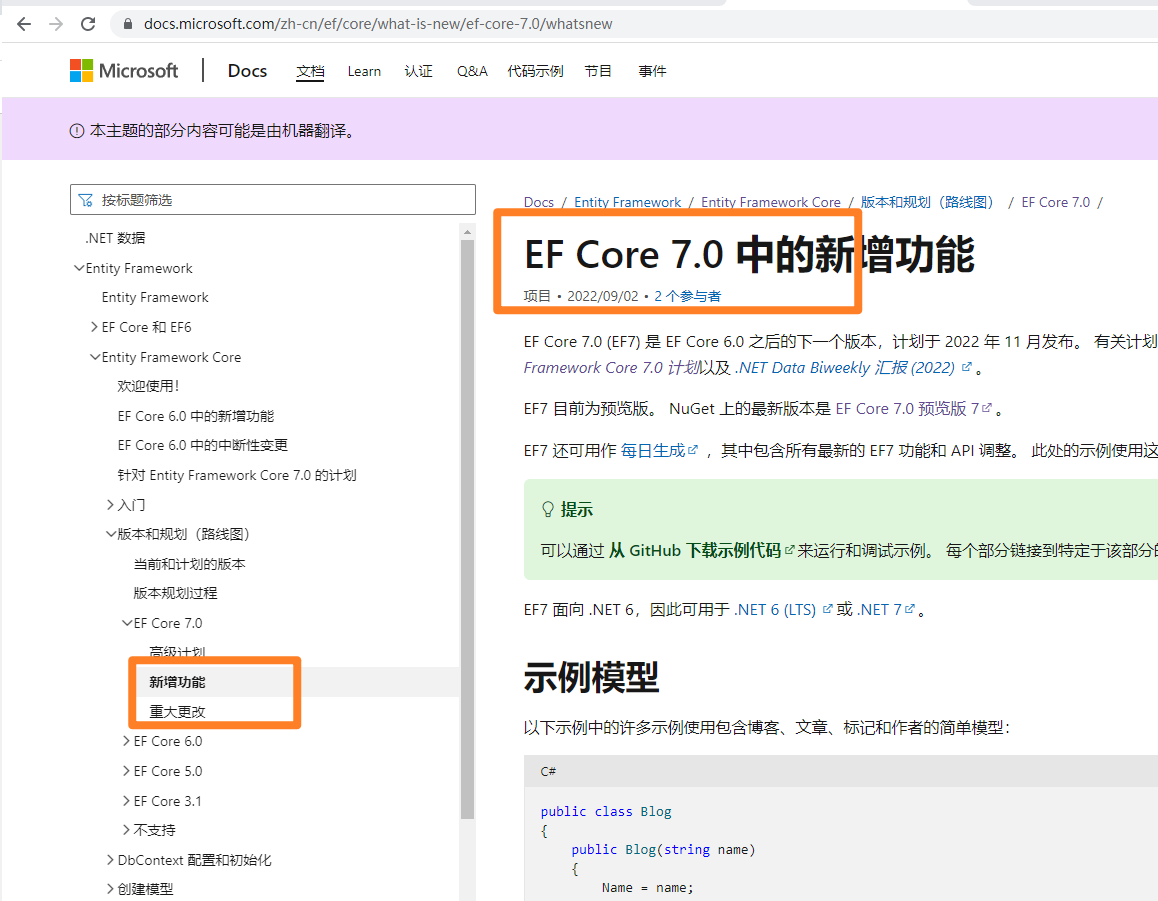
Task: Click the browser address bar URL
Action: tap(378, 24)
